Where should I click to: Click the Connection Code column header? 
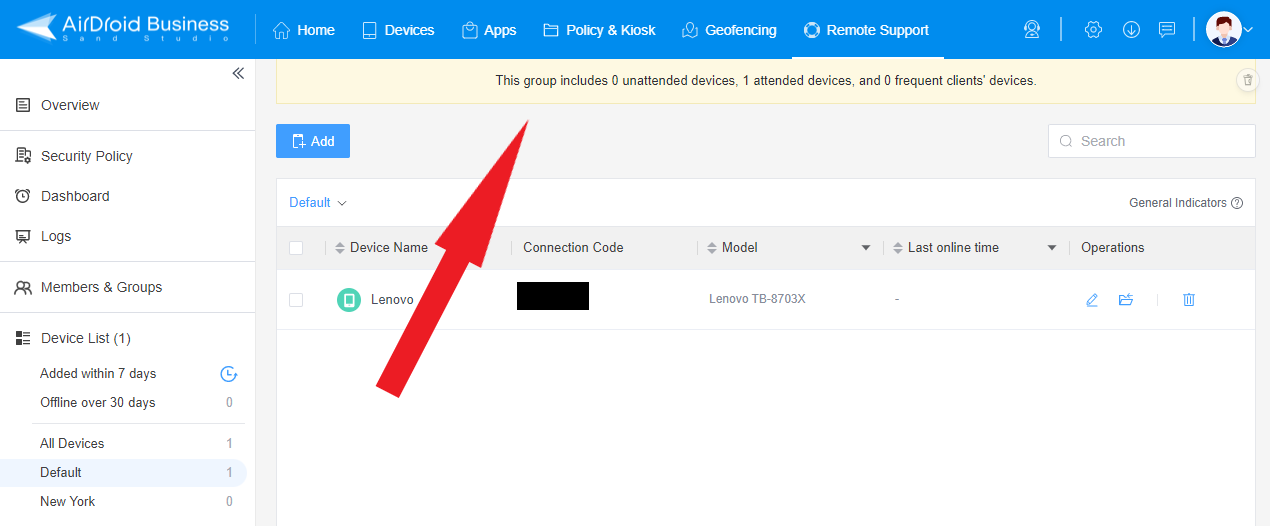pos(573,247)
